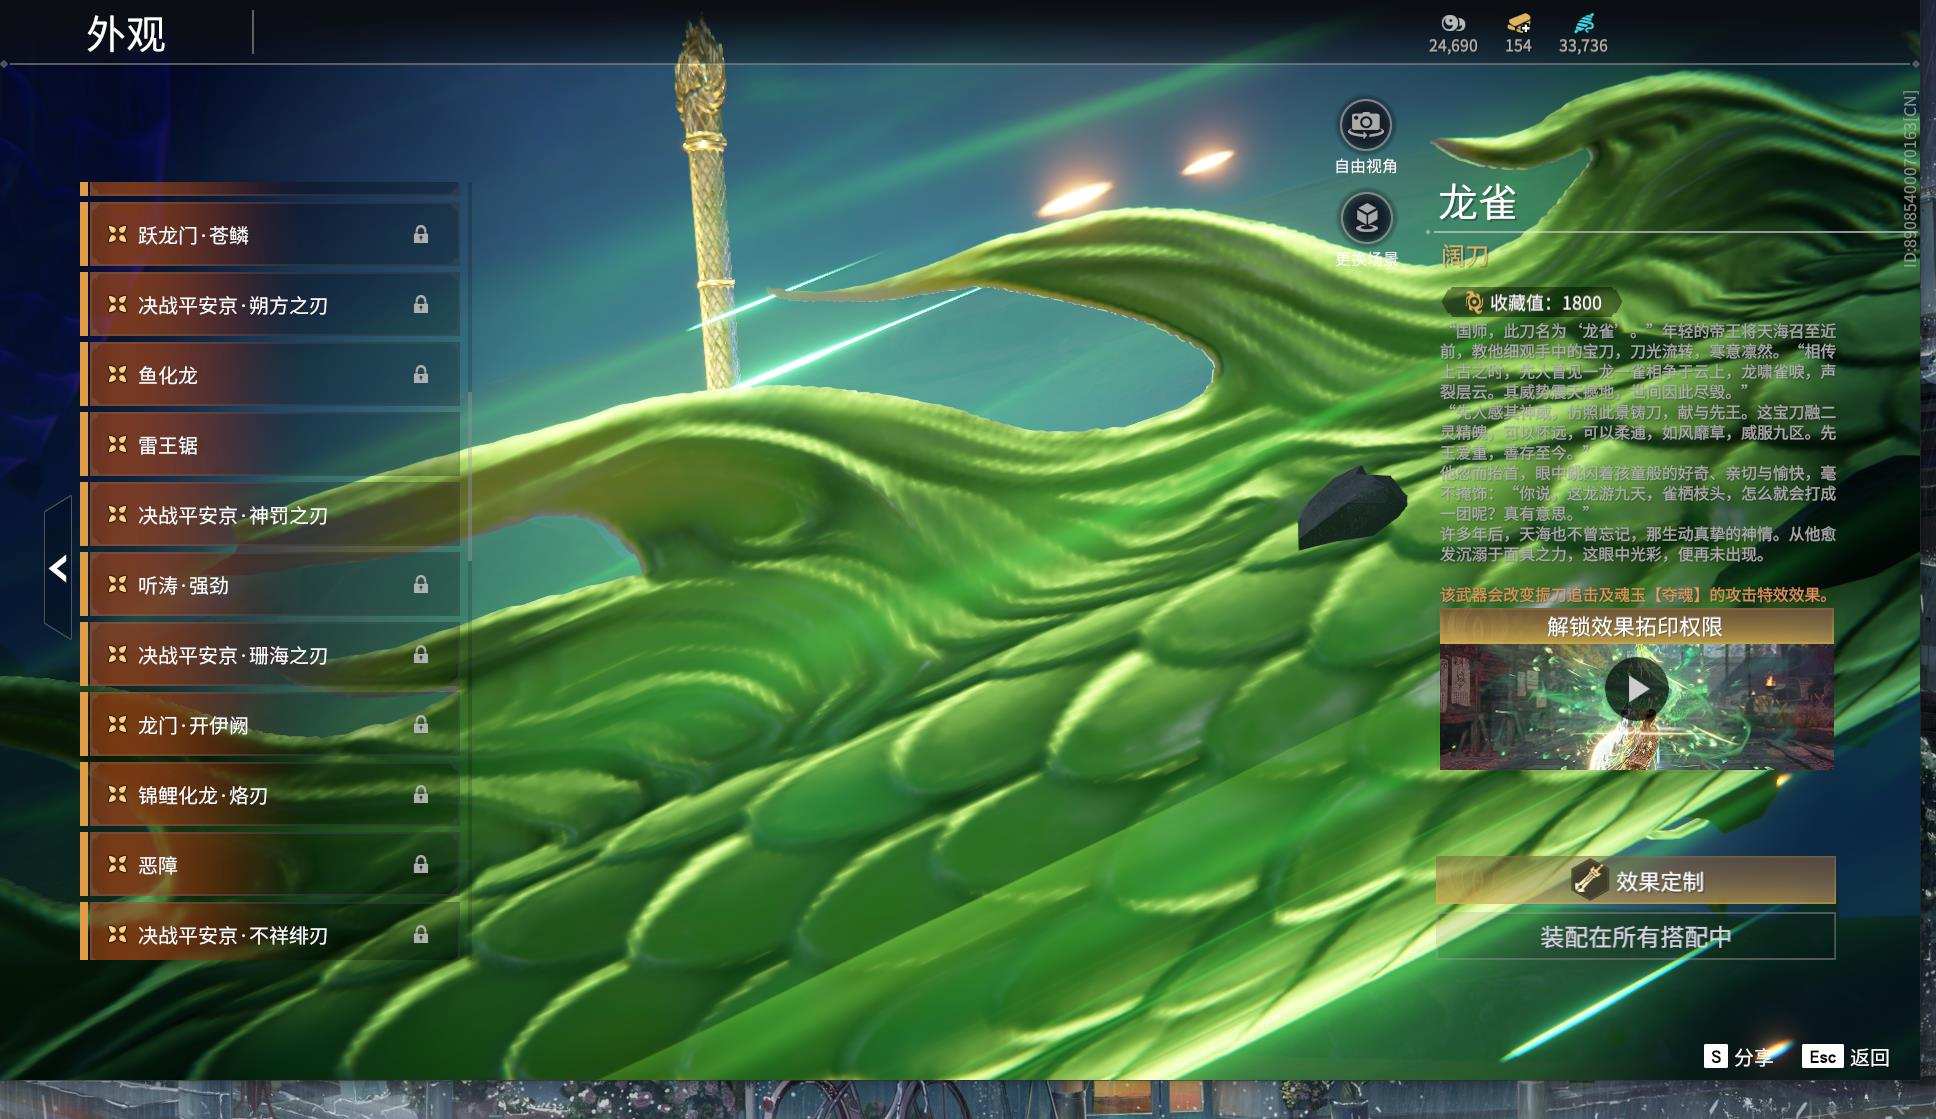Click the change scene cube icon
1936x1119 pixels.
click(x=1366, y=218)
